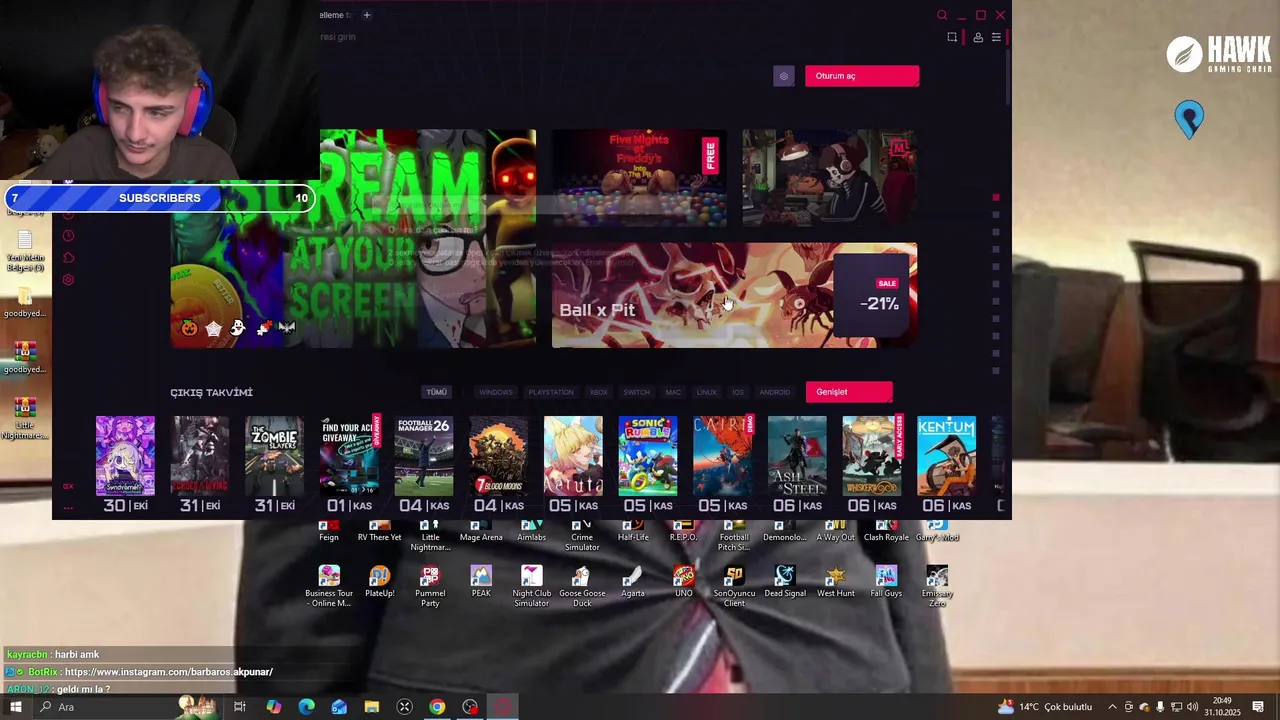The image size is (1280, 720).
Task: Open the Ball x Pit sale banner
Action: click(x=734, y=295)
